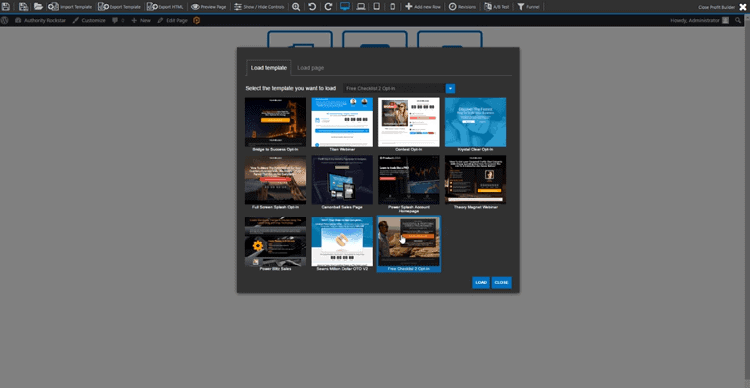Click Export HTML in the toolbar
The image size is (750, 388).
click(165, 7)
